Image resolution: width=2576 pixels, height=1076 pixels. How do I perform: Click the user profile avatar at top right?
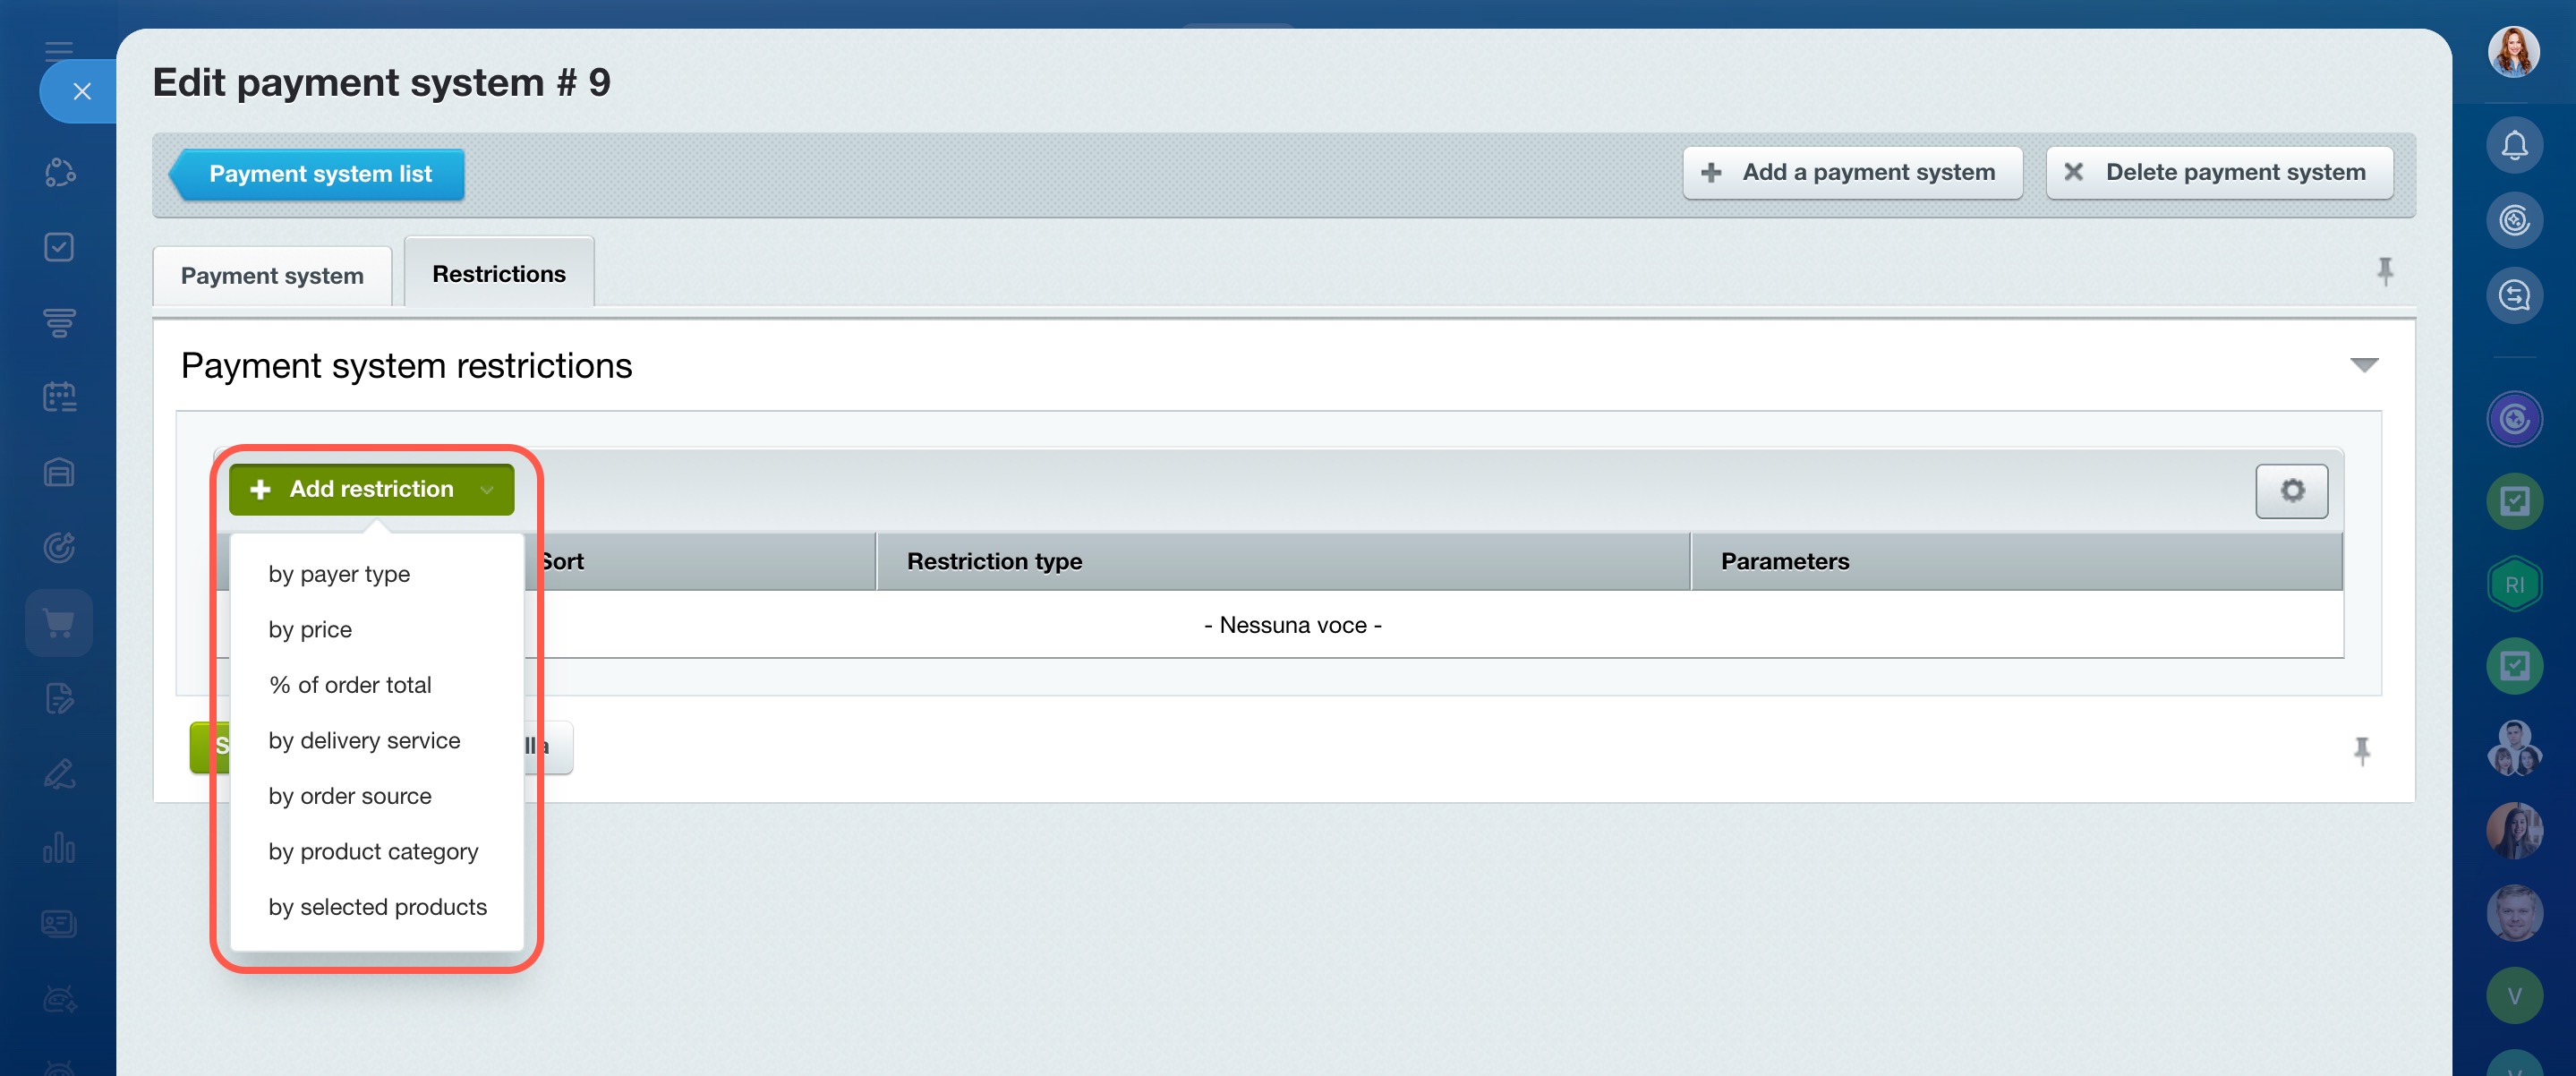(x=2513, y=52)
